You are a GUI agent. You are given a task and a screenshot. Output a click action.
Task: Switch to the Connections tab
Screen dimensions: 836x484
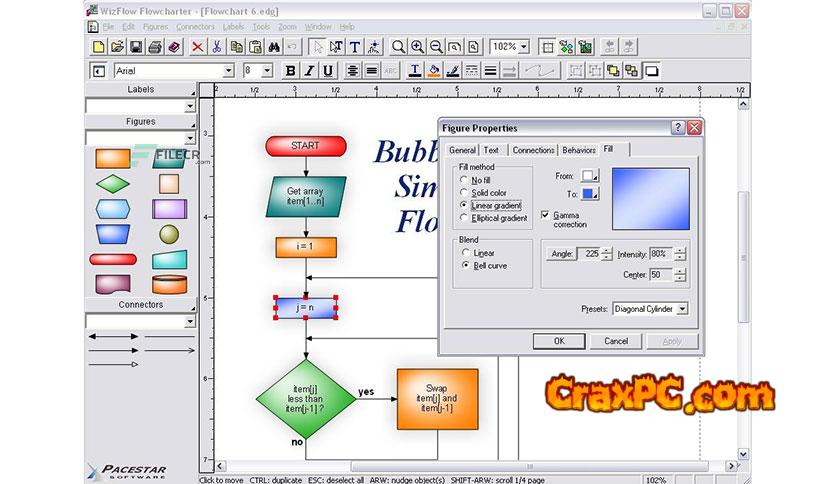tap(533, 150)
